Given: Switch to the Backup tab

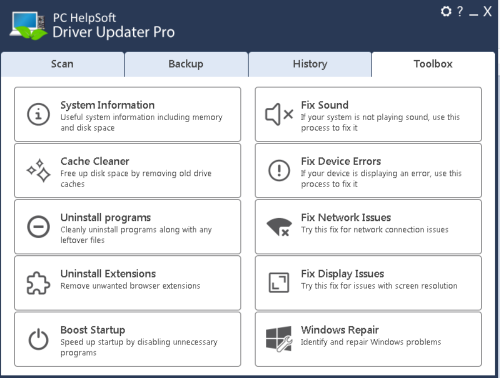Looking at the screenshot, I should tap(186, 64).
